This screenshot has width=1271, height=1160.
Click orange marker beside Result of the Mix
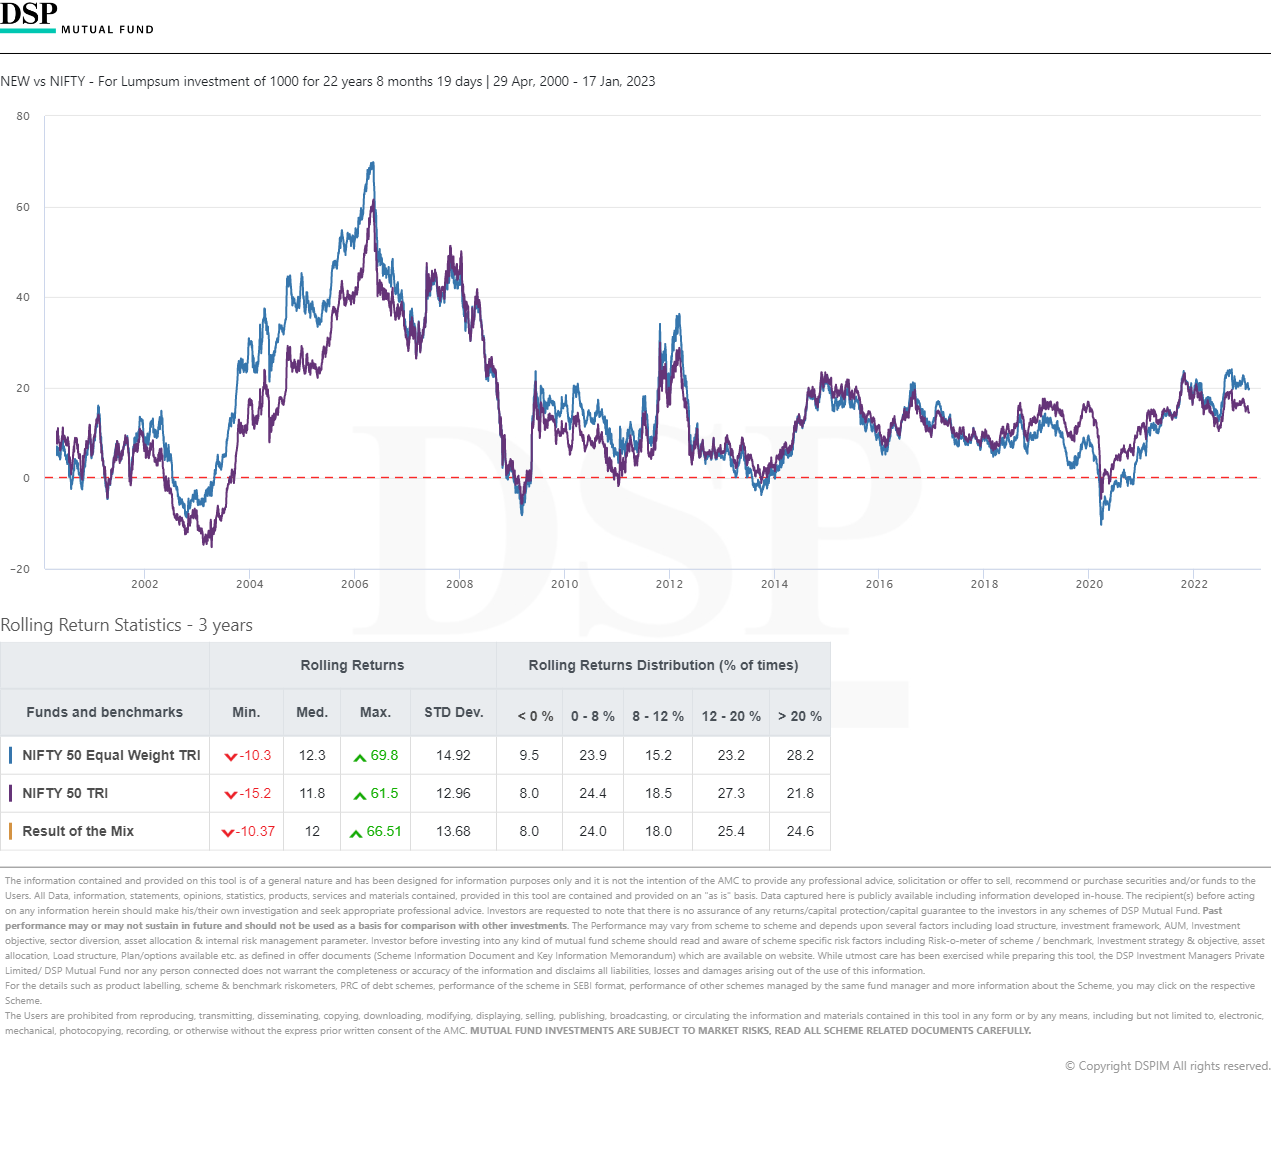[x=11, y=831]
